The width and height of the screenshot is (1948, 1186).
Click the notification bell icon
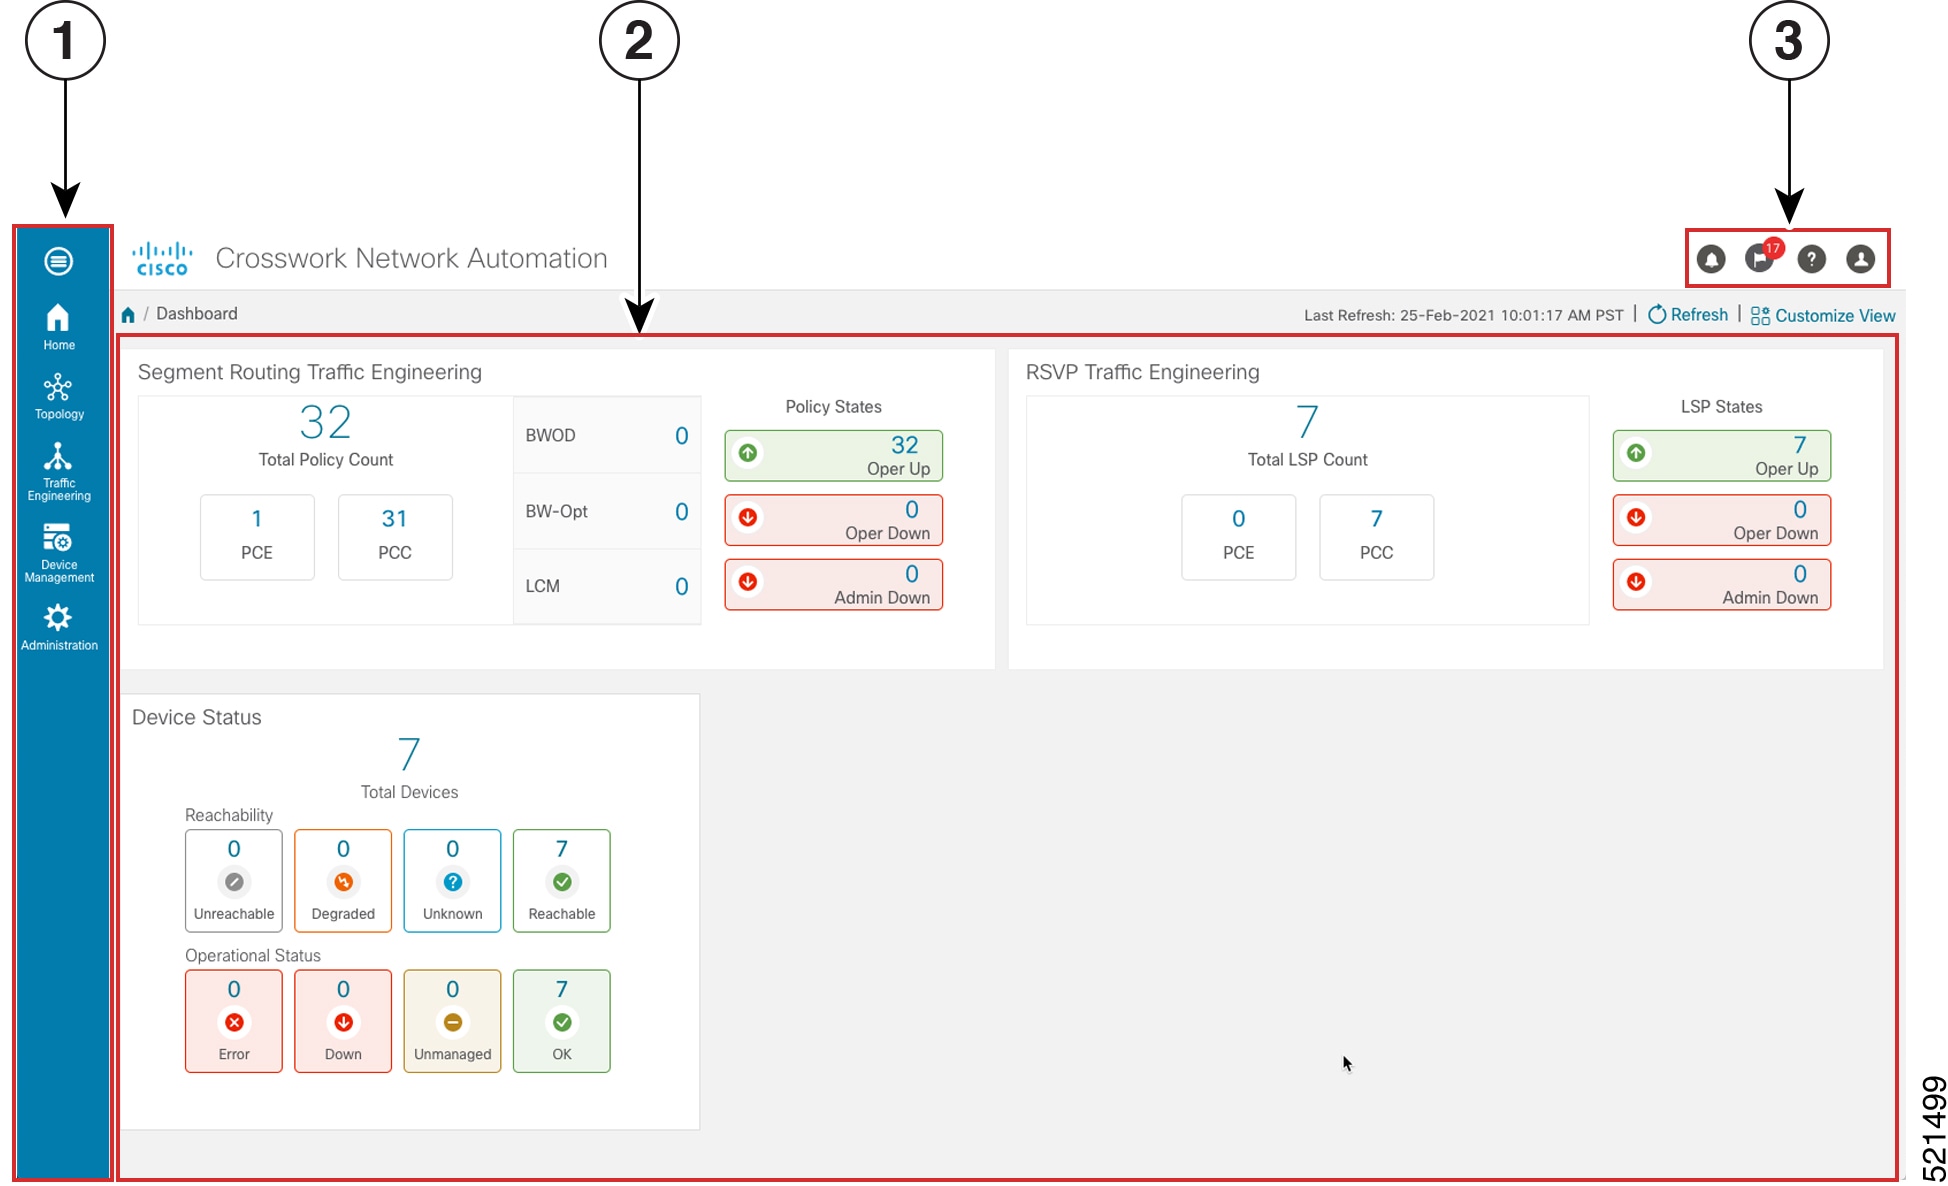click(x=1712, y=259)
